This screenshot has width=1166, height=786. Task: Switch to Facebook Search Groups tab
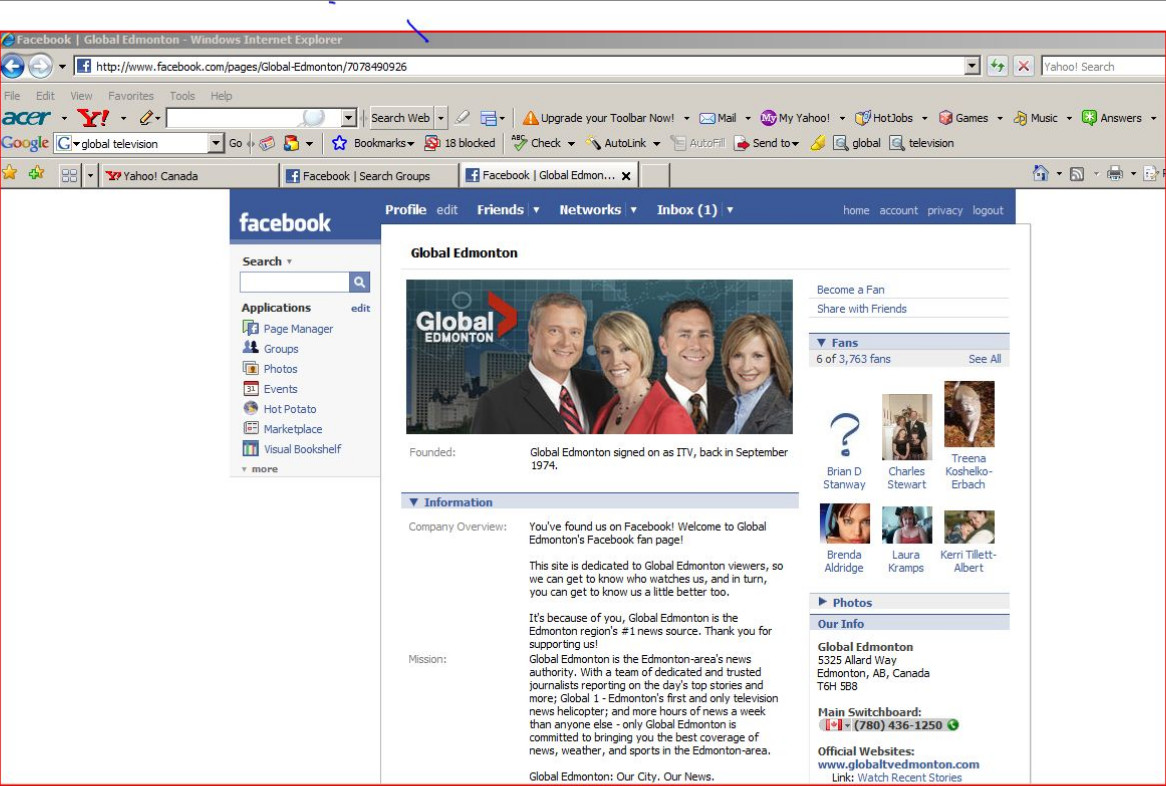point(369,175)
